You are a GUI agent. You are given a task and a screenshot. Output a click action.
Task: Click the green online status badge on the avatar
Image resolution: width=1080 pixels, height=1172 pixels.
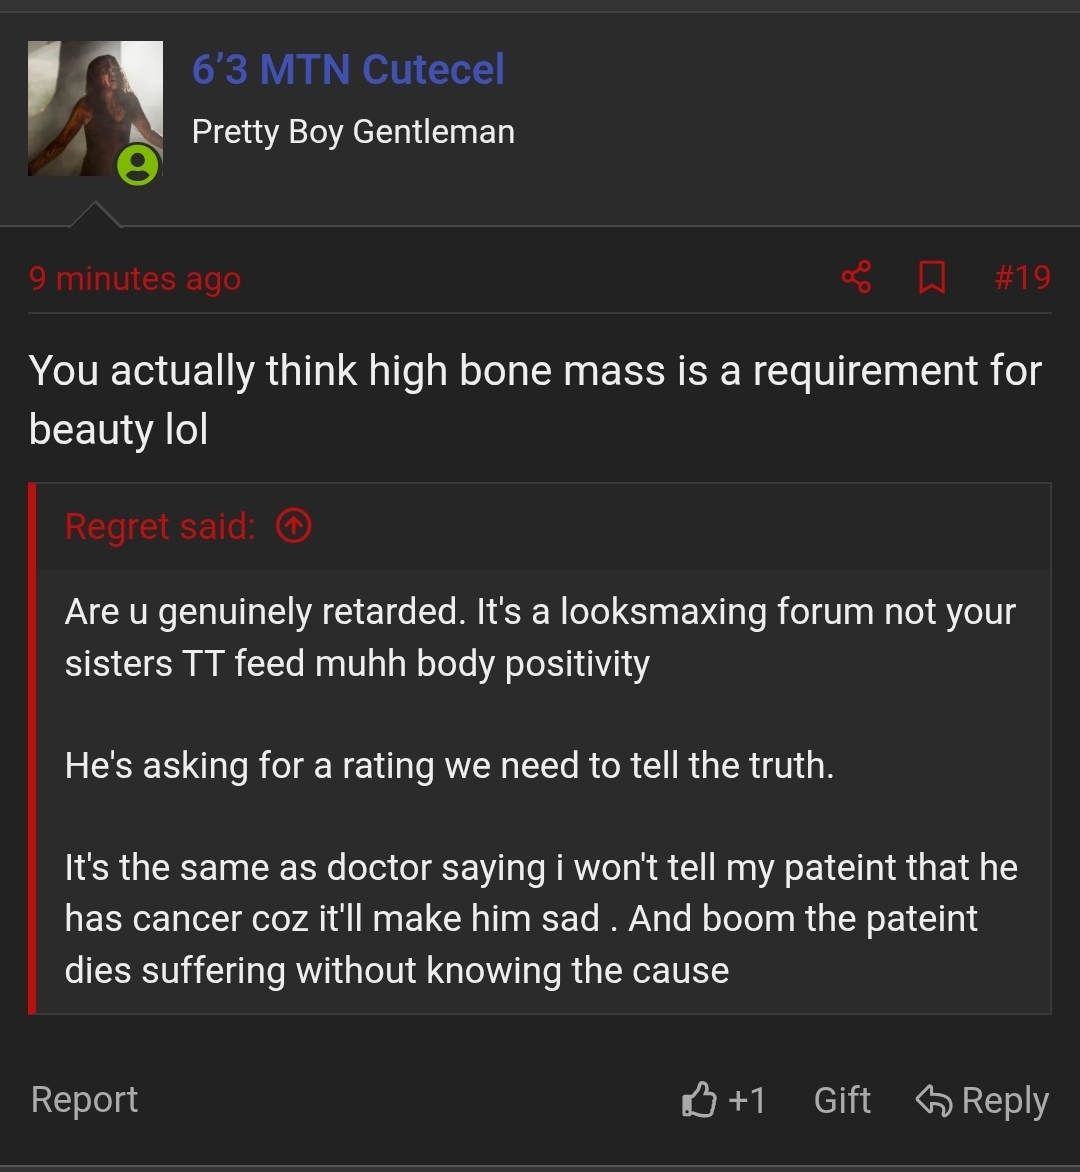(138, 164)
